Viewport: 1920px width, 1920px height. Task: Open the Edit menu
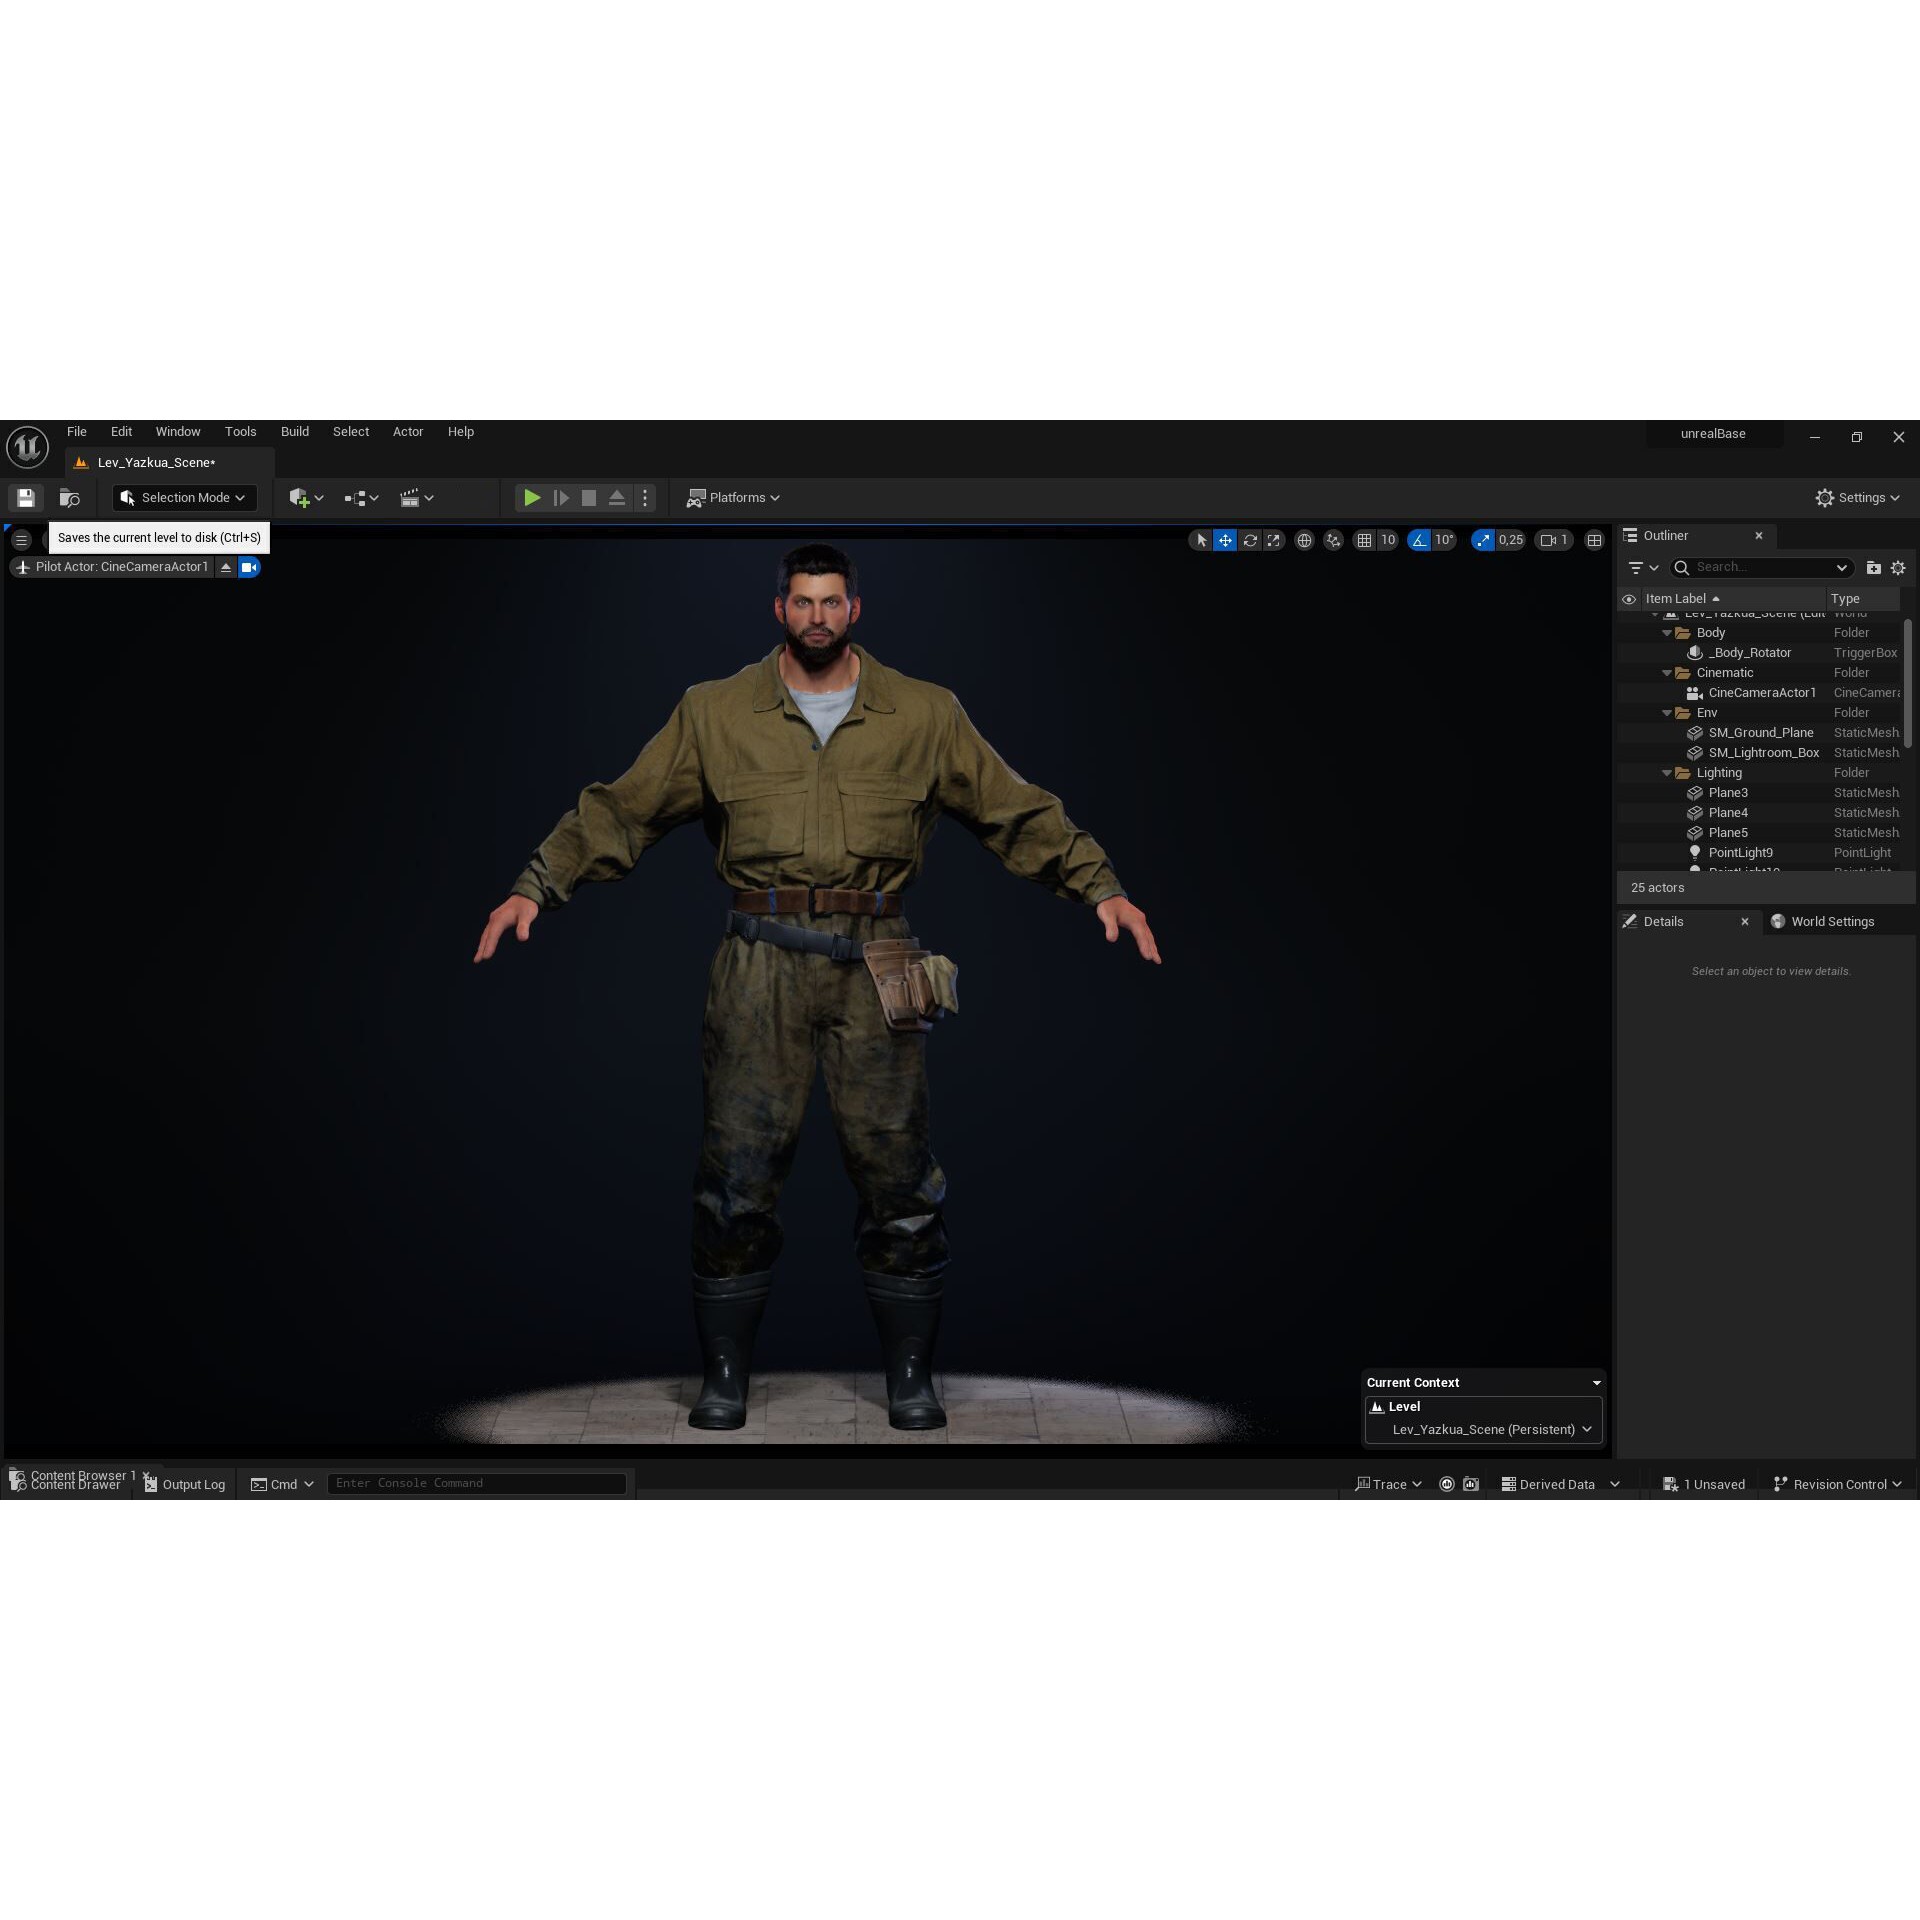[x=121, y=432]
